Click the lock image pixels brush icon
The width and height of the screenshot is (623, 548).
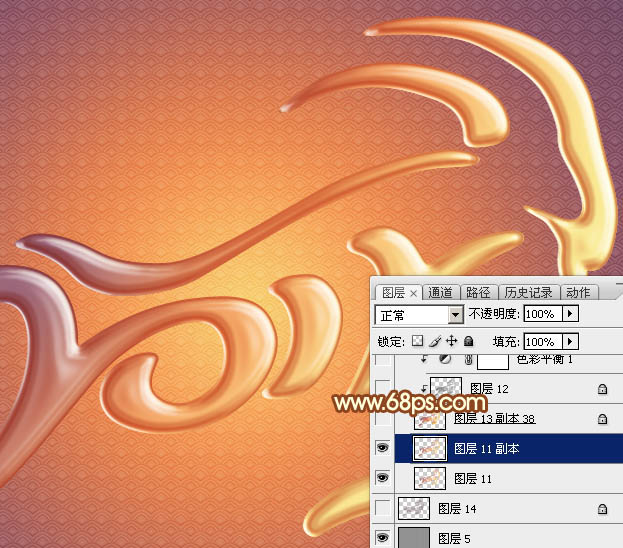point(435,341)
